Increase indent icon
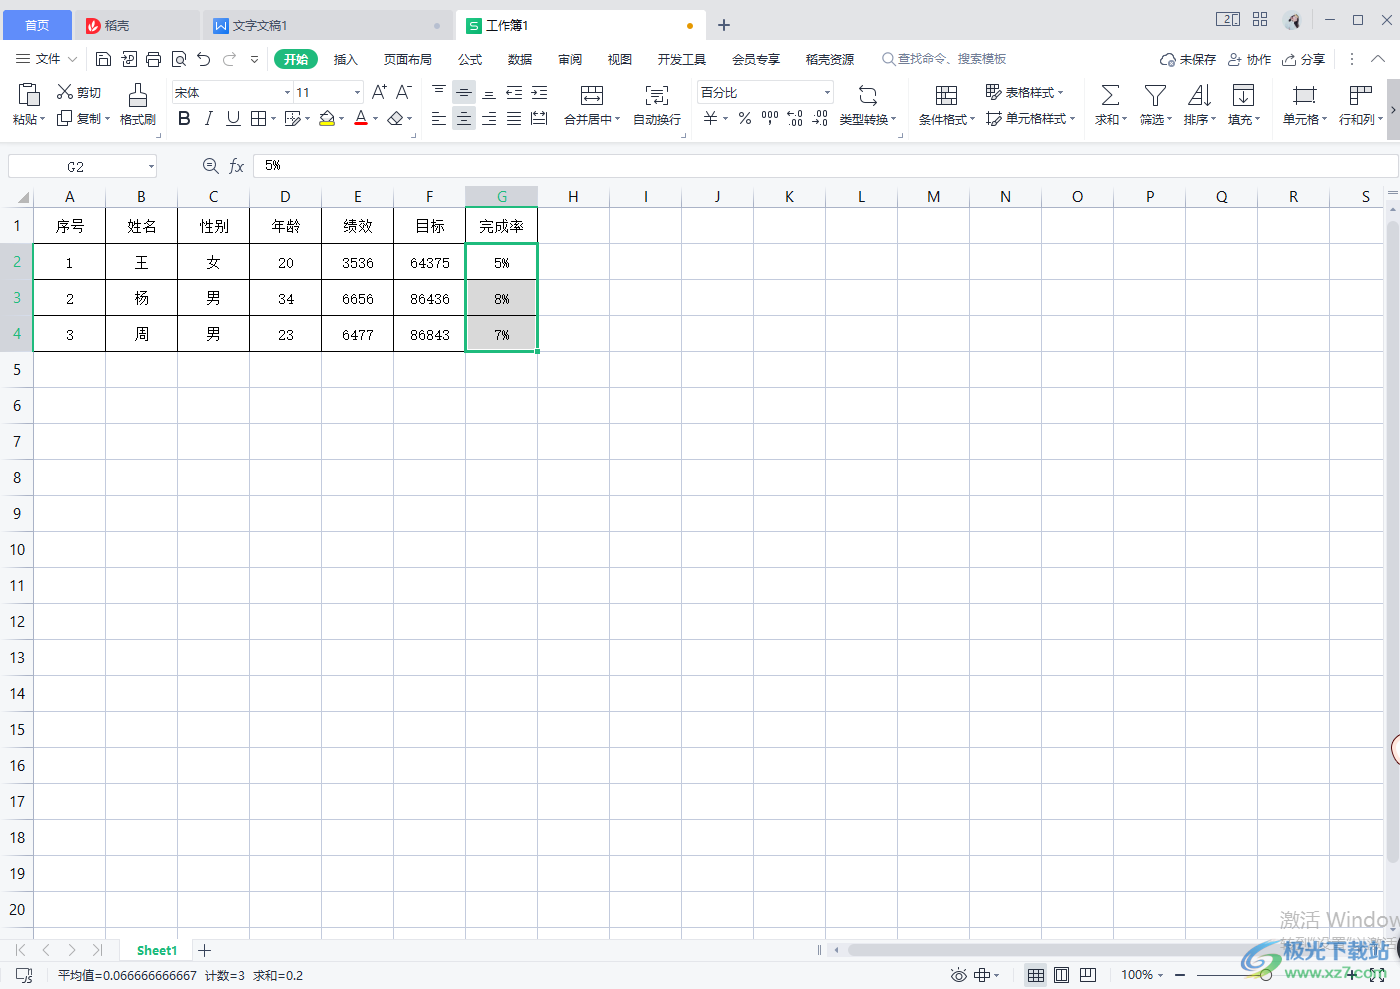 tap(539, 92)
